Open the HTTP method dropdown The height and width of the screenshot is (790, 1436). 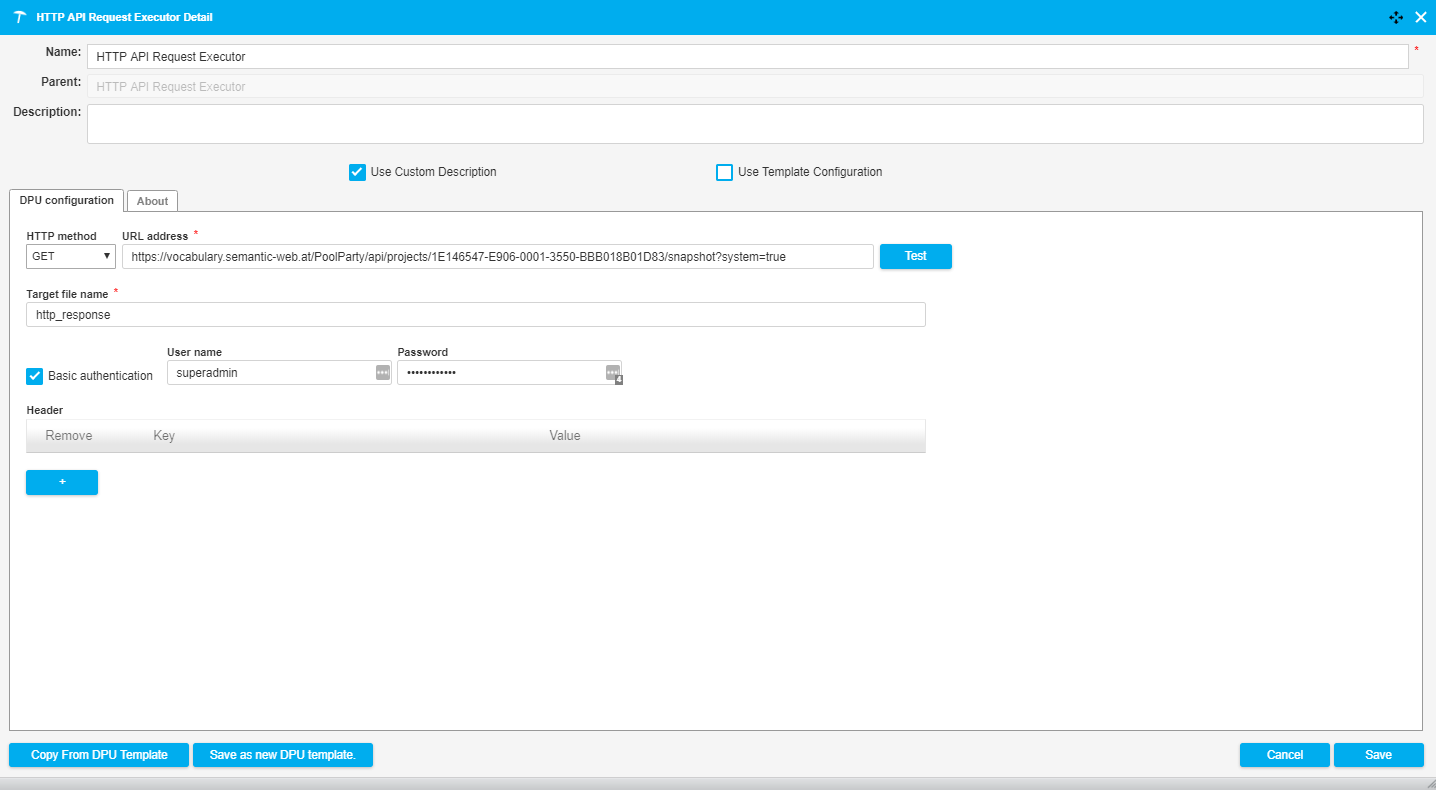[71, 256]
